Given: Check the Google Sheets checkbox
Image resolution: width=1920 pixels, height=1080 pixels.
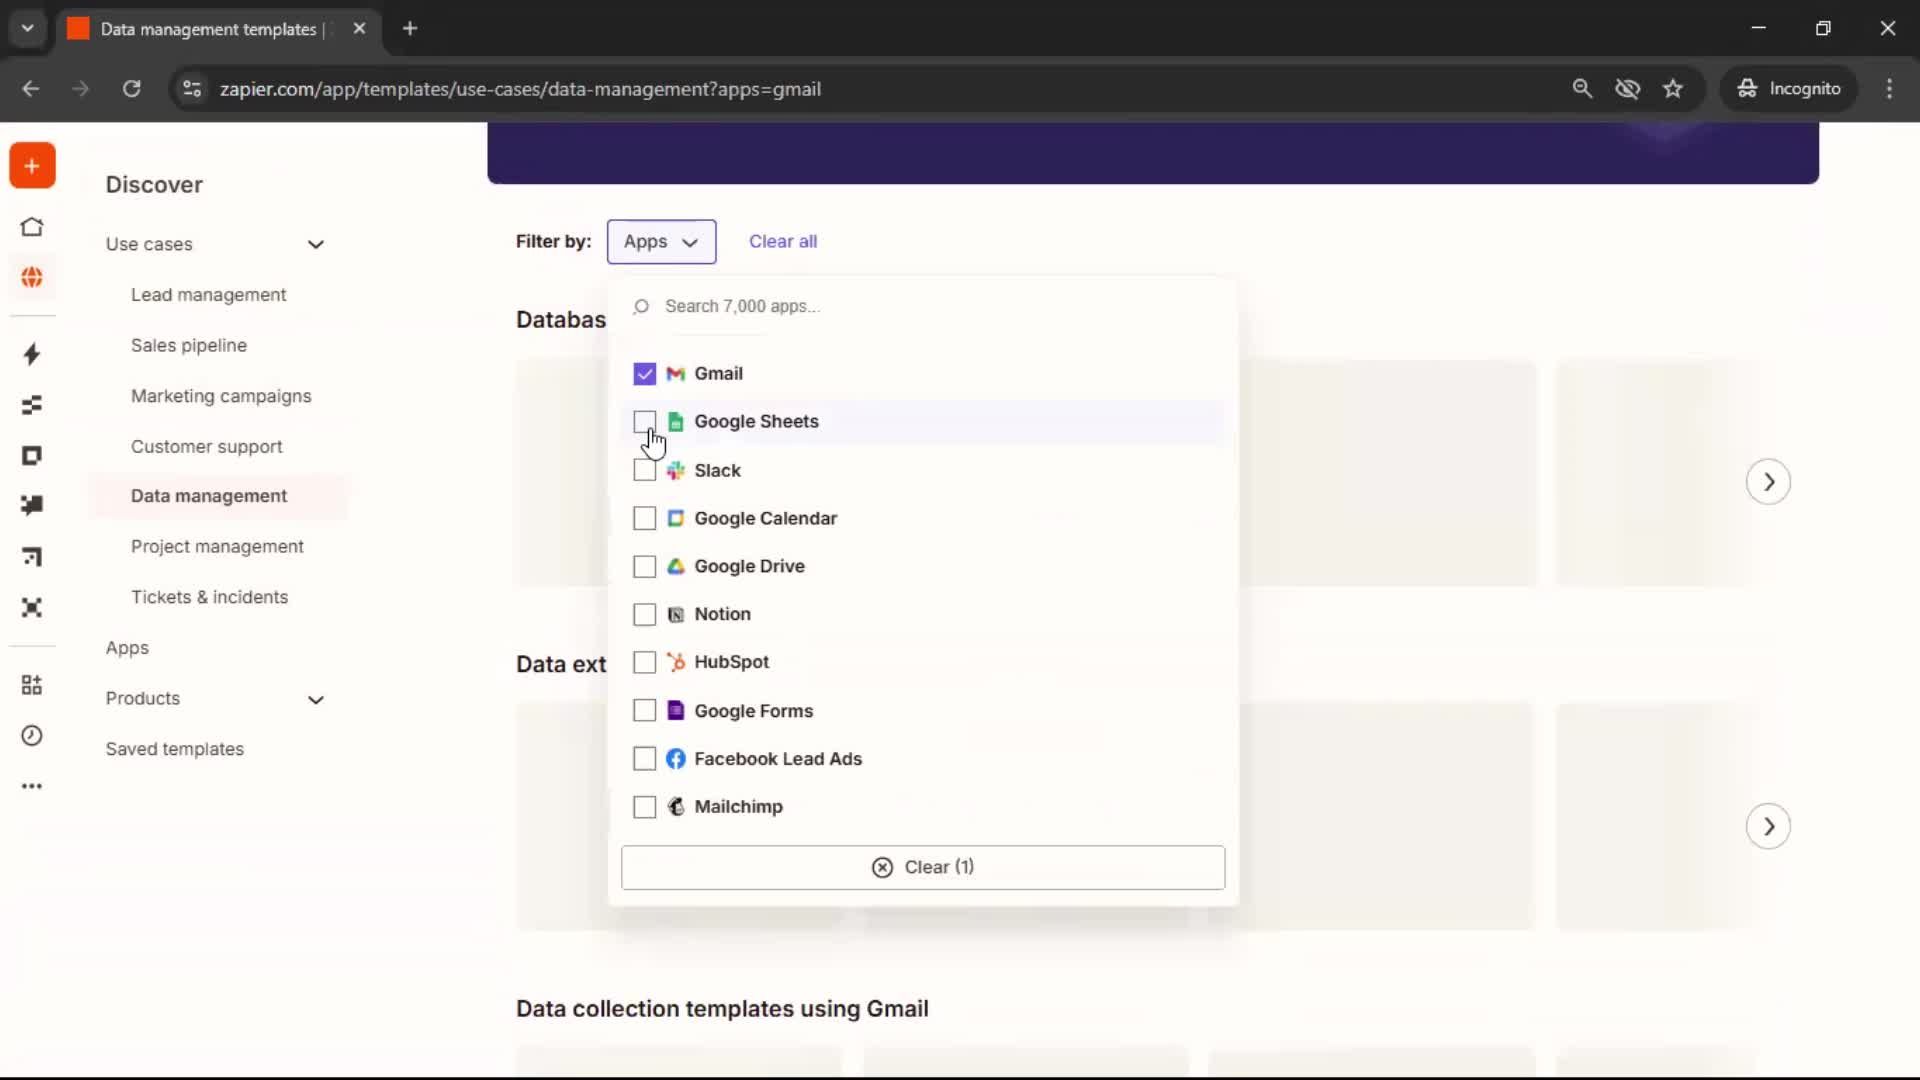Looking at the screenshot, I should (645, 422).
